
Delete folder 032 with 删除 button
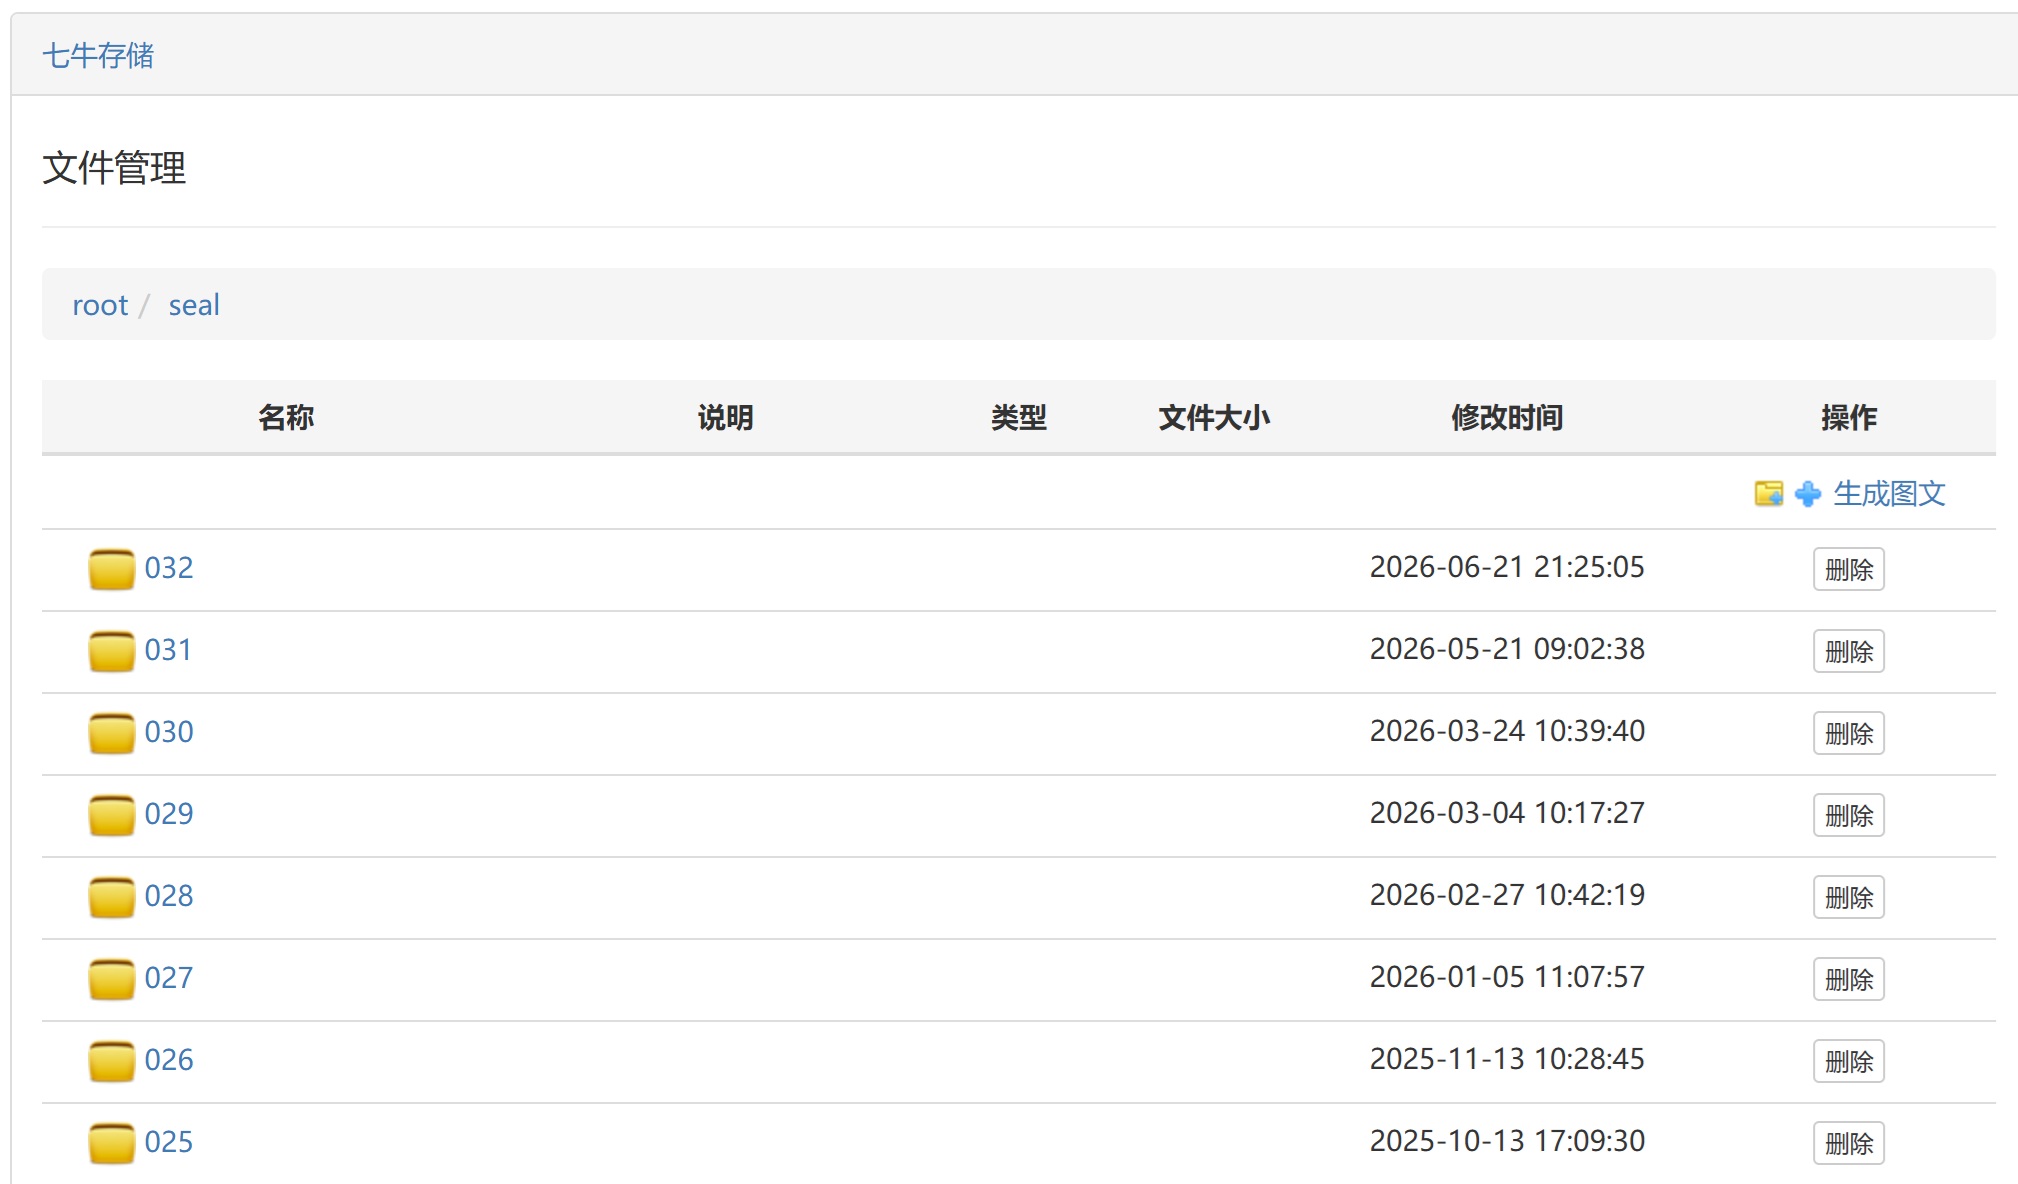coord(1849,569)
